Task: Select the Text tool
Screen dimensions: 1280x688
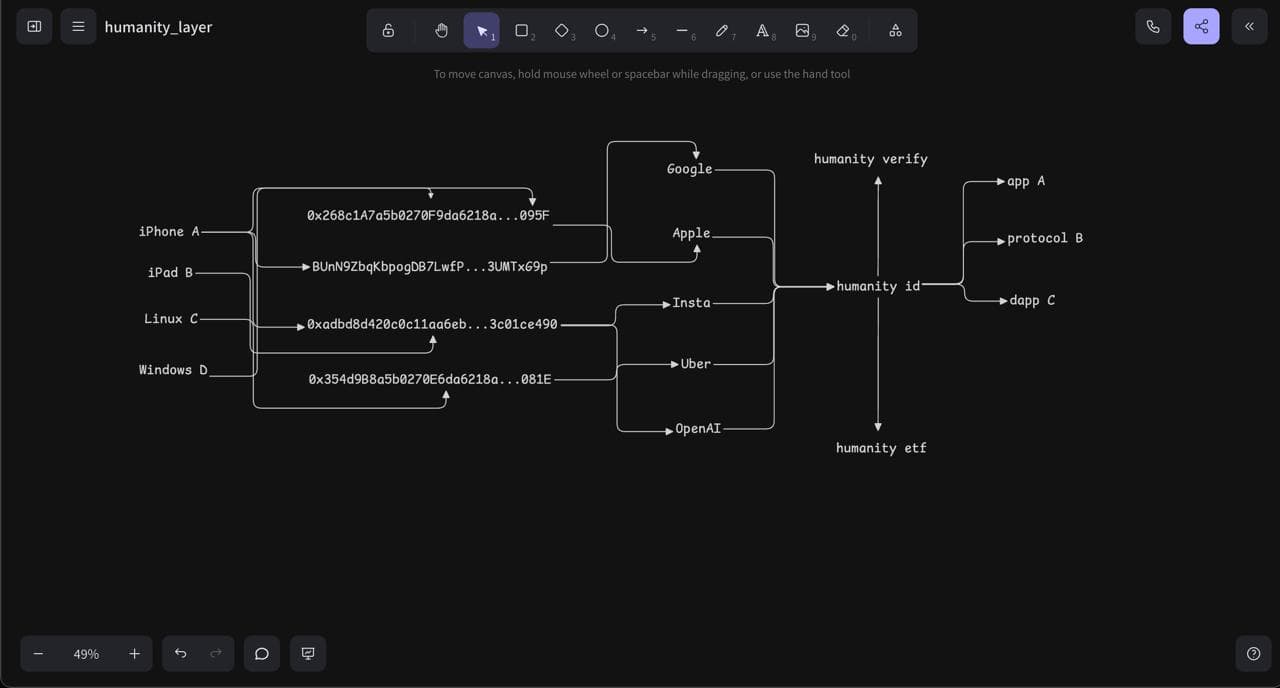Action: click(x=763, y=30)
